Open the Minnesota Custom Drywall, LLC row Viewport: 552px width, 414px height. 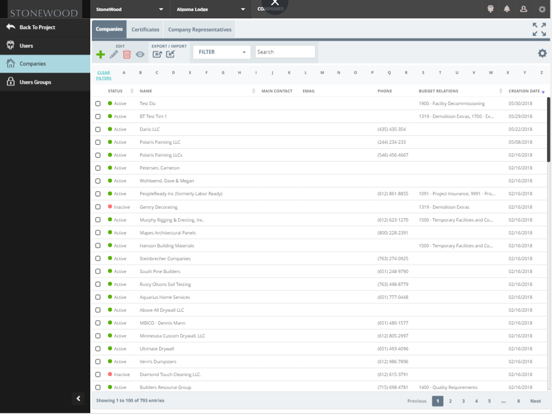click(x=320, y=336)
